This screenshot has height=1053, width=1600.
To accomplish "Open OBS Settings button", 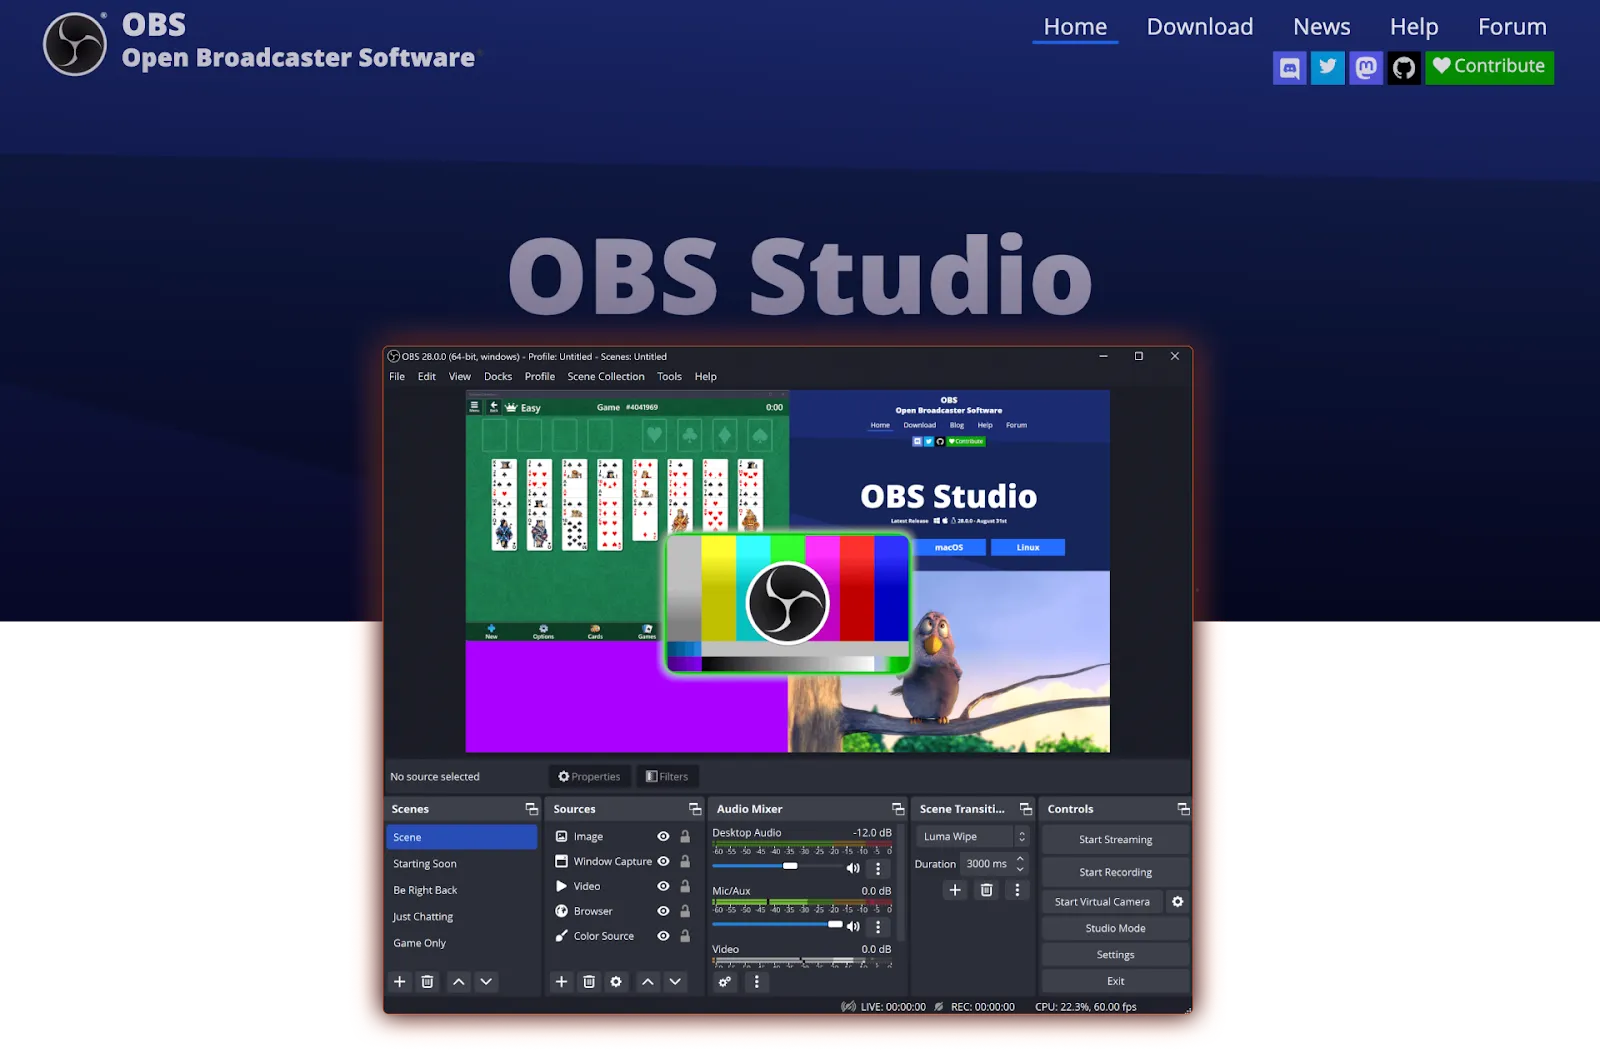I will coord(1116,955).
